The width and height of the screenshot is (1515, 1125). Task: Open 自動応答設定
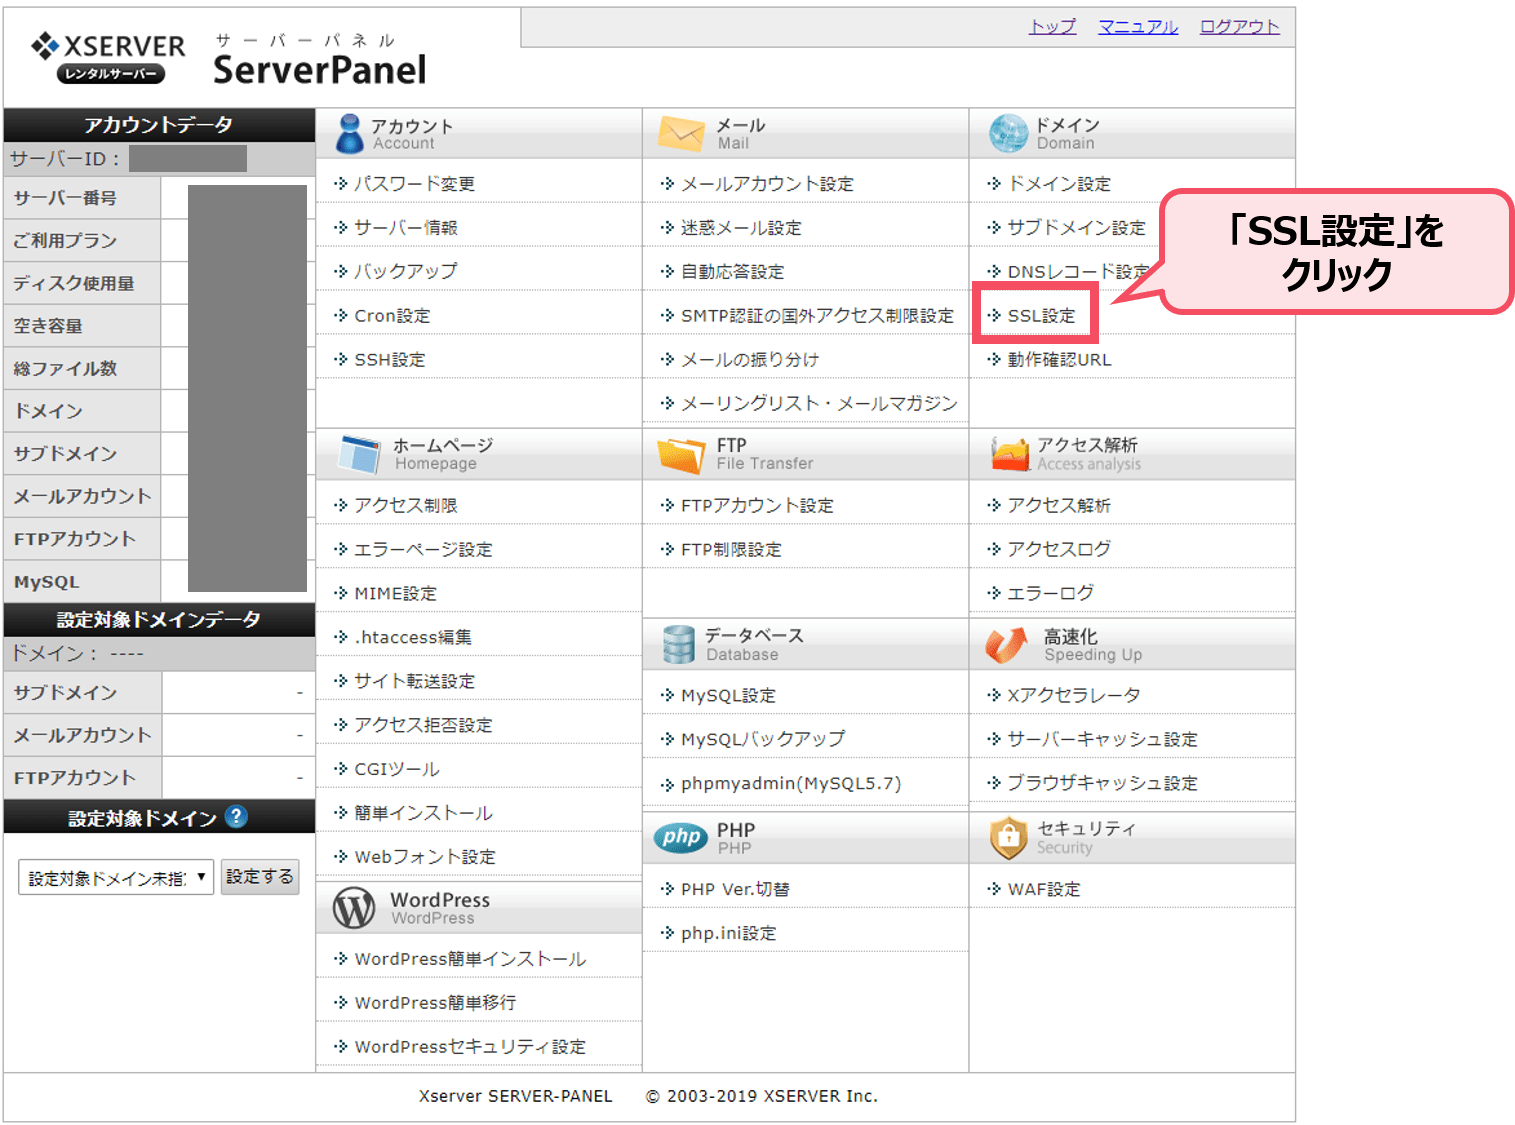point(732,272)
